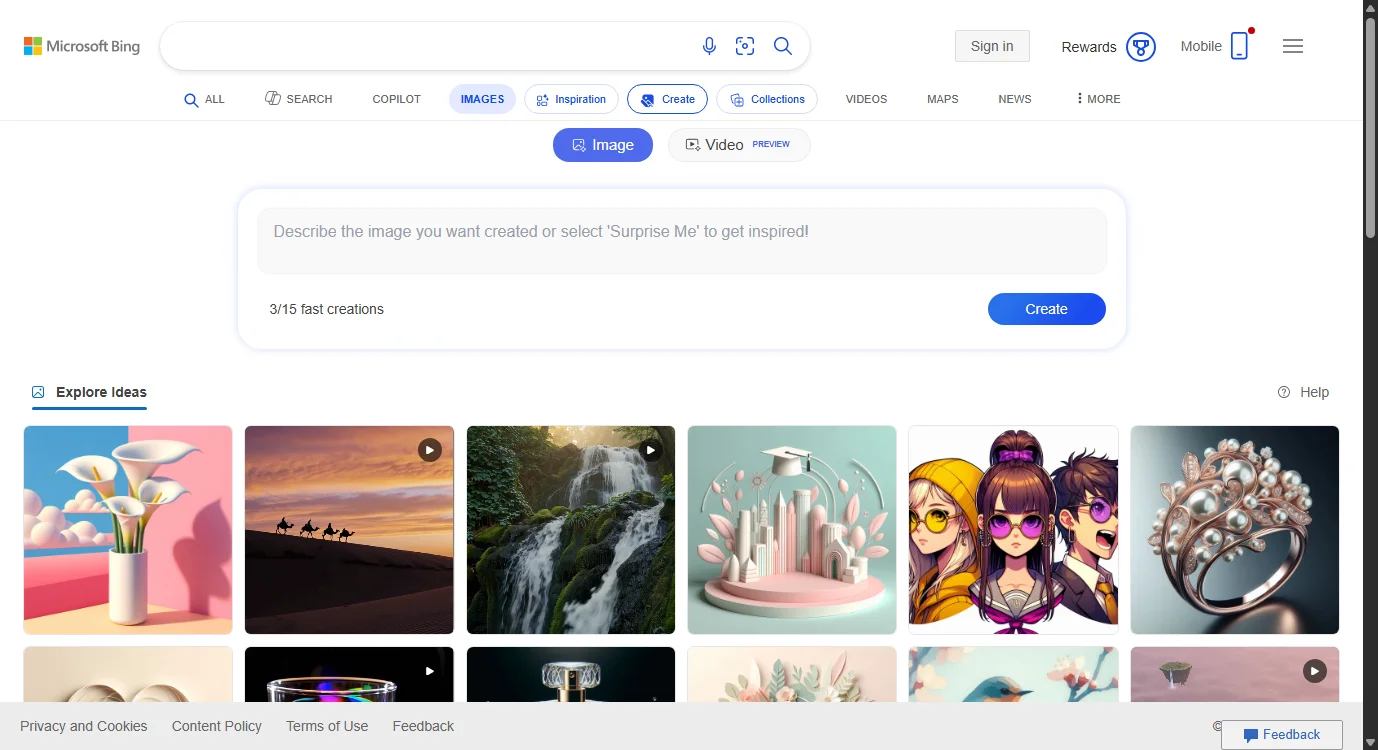Switch to the IMAGES tab
Screen dimensions: 1378x750
pos(482,98)
